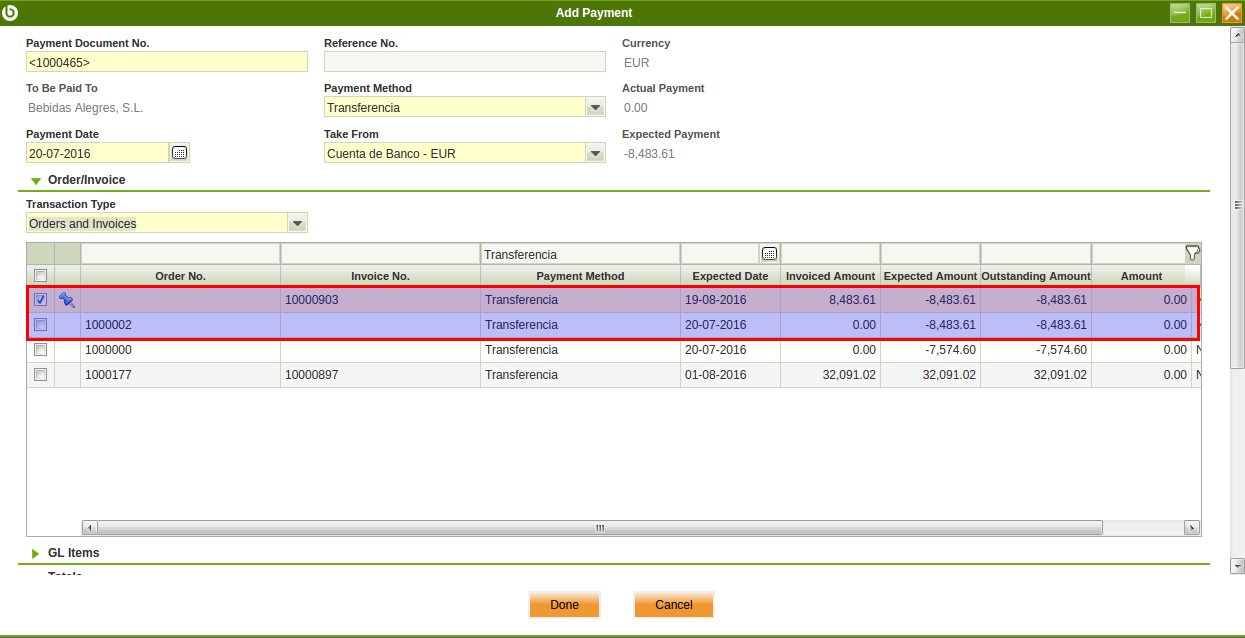Click the Openbravo logo in title bar
This screenshot has width=1245, height=638.
12,13
